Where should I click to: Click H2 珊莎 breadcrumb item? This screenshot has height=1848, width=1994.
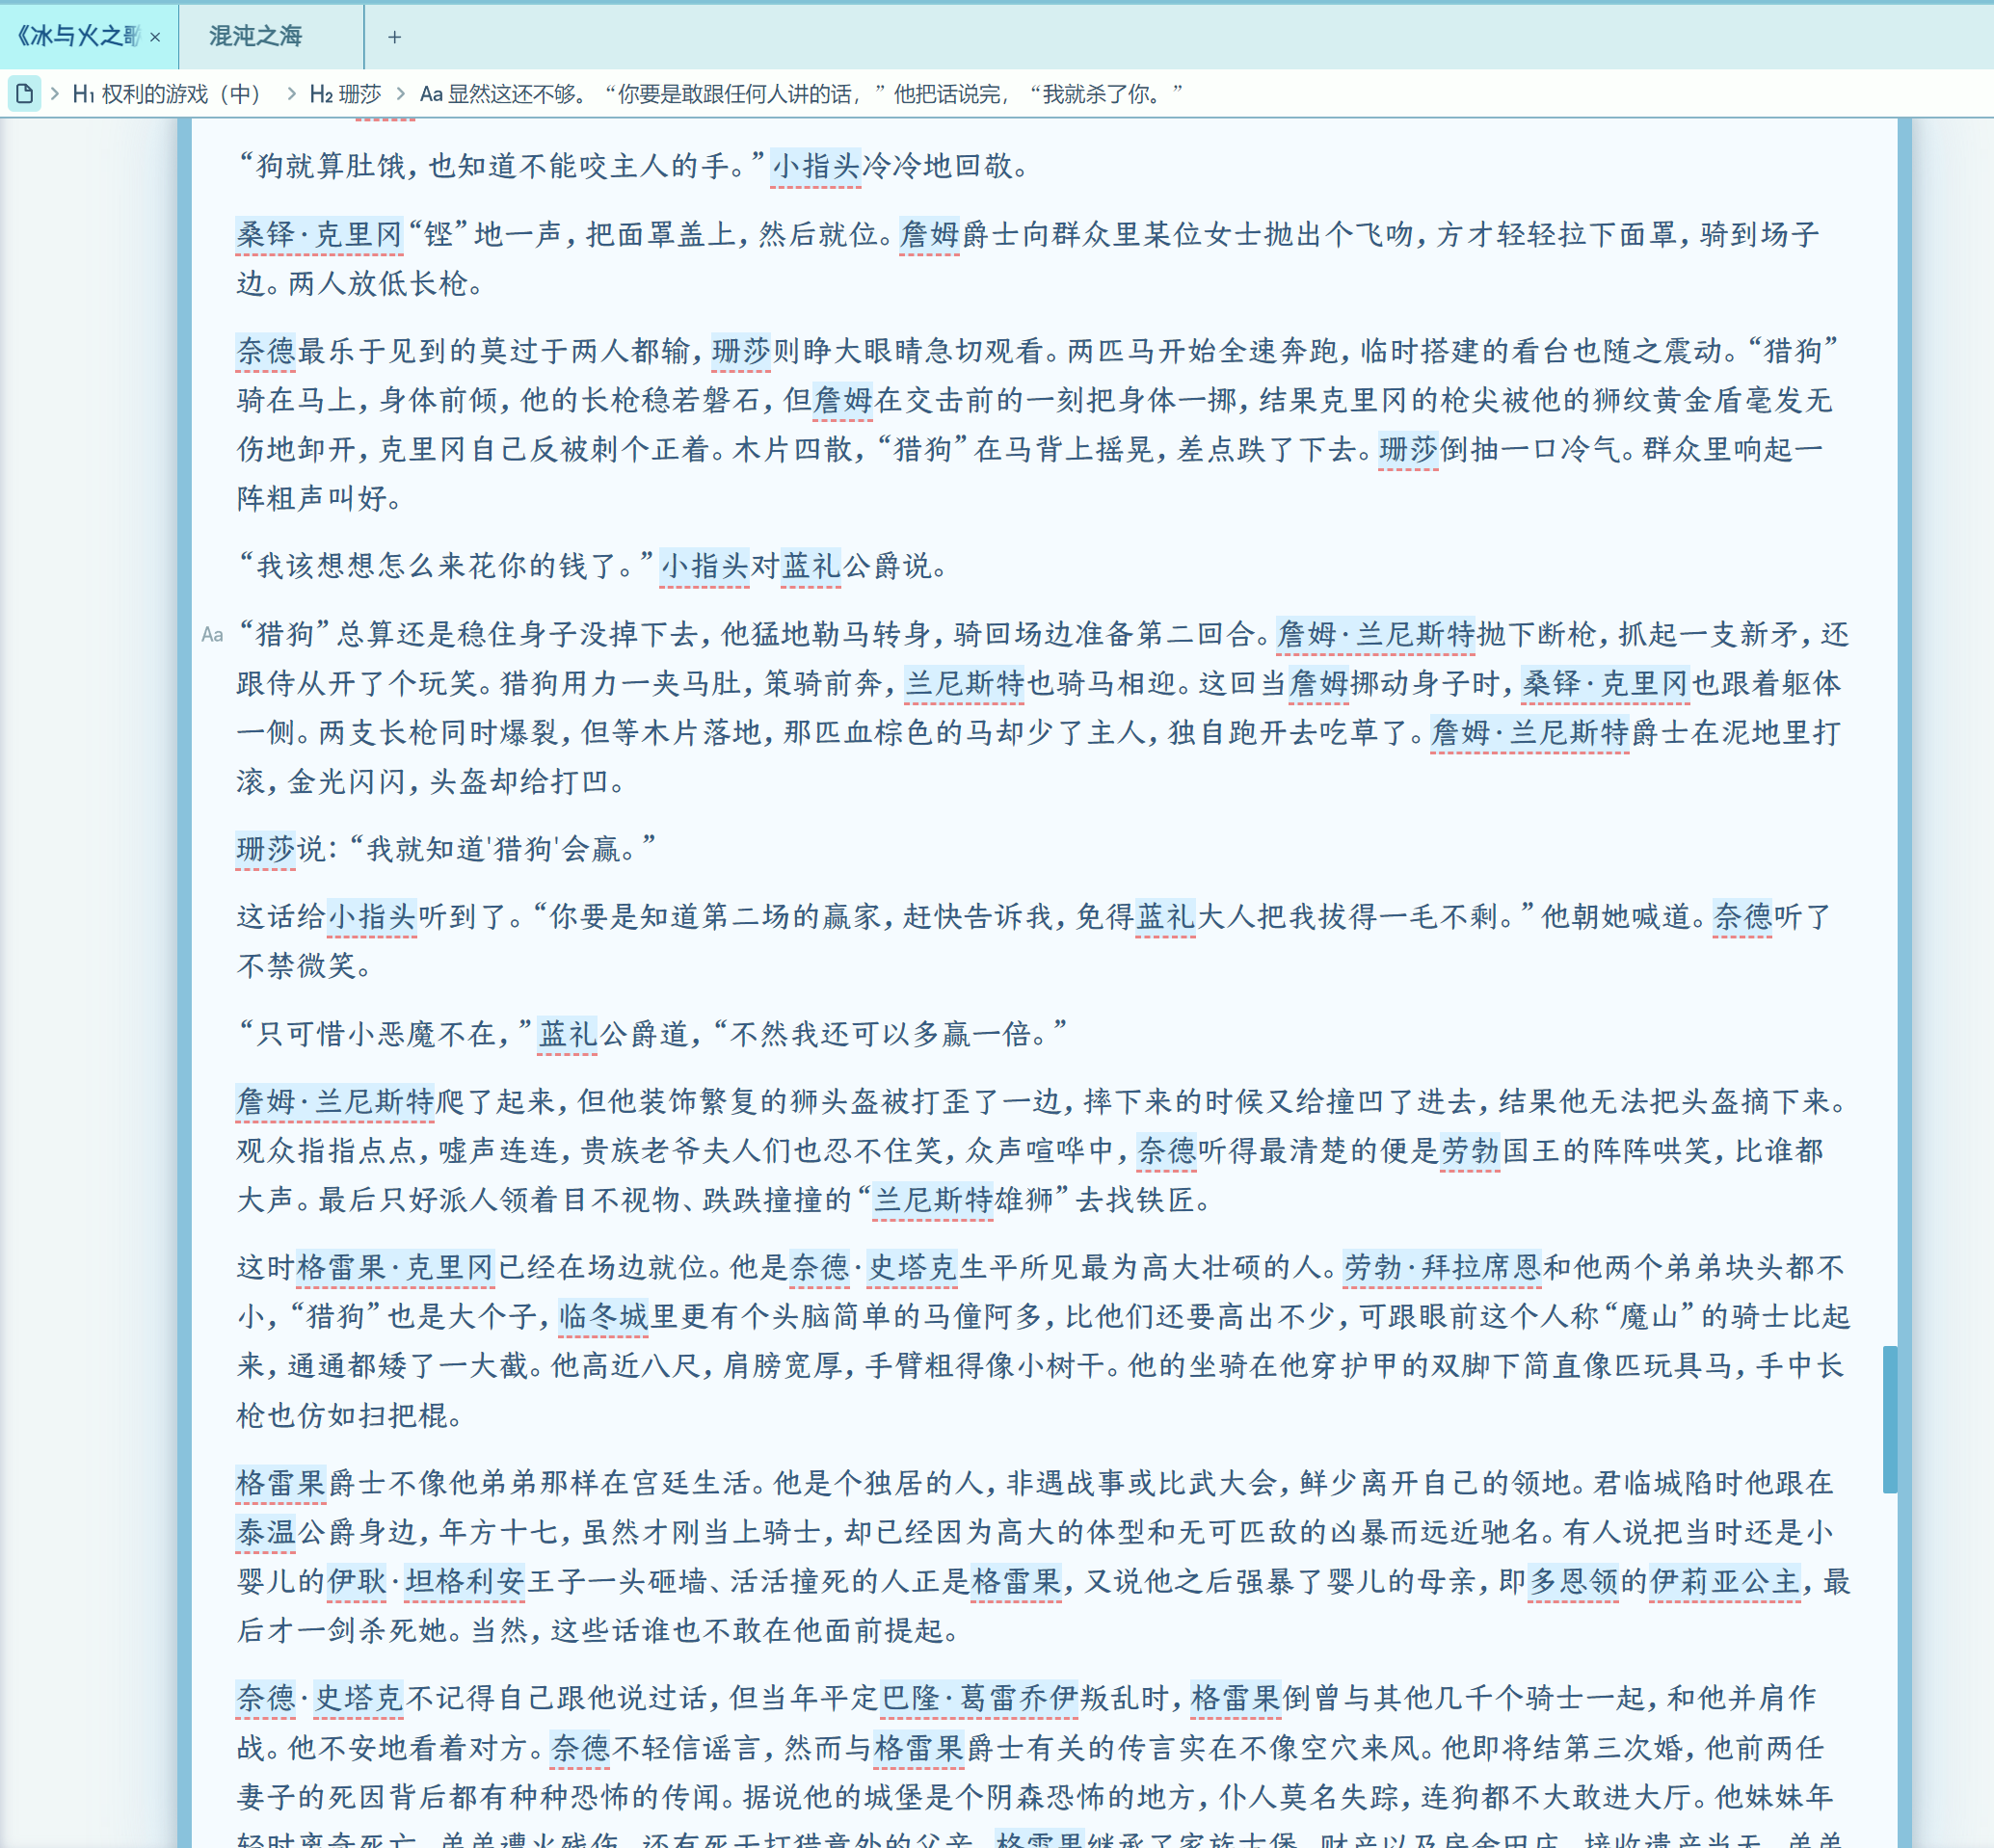pyautogui.click(x=345, y=94)
